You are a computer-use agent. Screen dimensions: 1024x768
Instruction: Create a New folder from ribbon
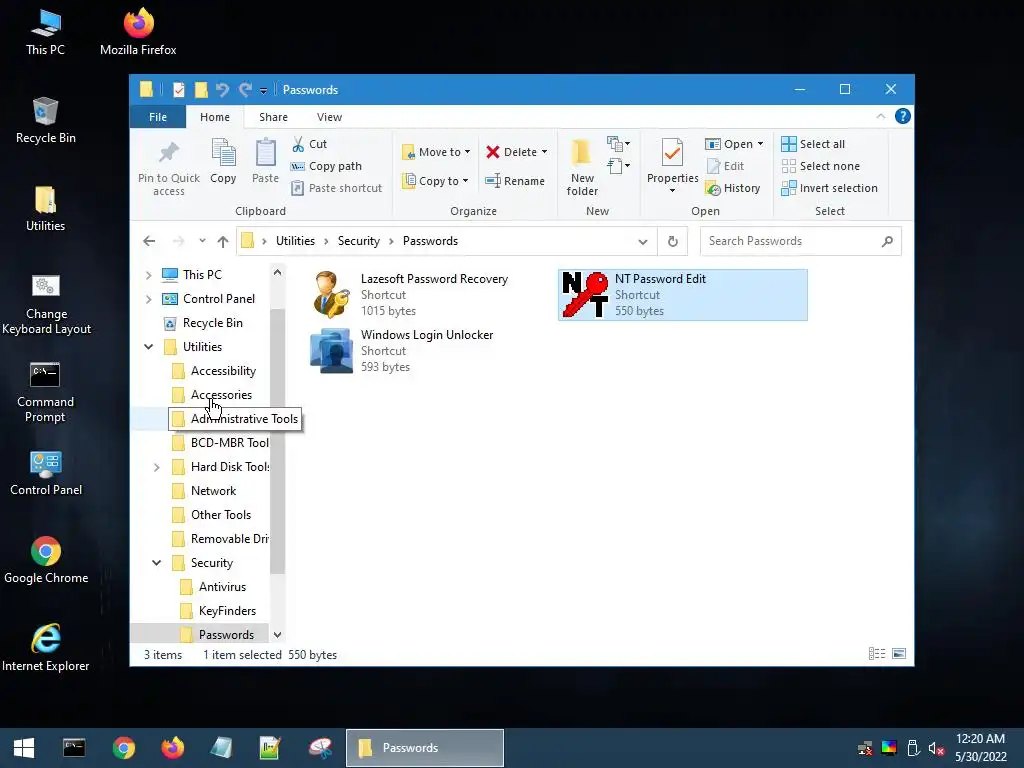582,167
